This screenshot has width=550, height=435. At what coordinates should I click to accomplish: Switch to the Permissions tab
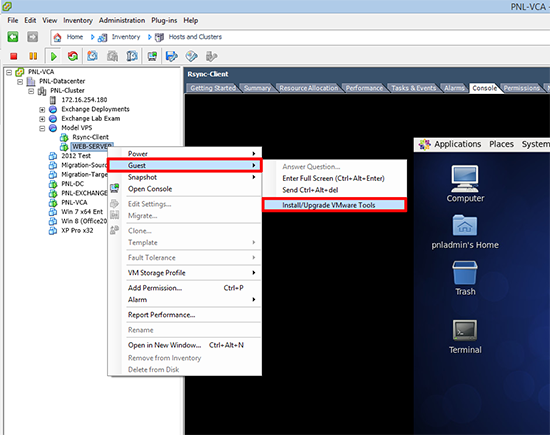(522, 88)
